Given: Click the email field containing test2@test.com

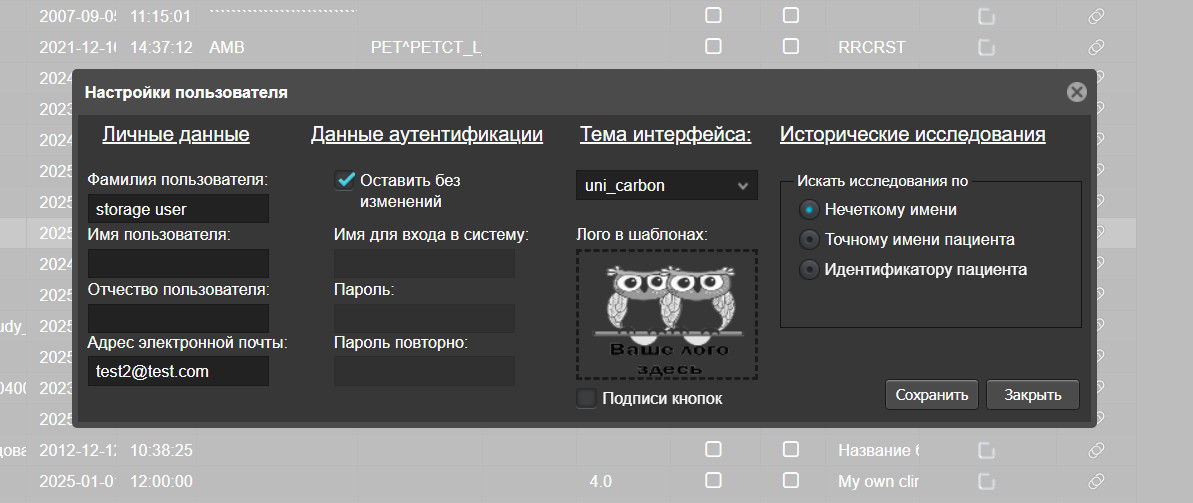Looking at the screenshot, I should pyautogui.click(x=178, y=371).
